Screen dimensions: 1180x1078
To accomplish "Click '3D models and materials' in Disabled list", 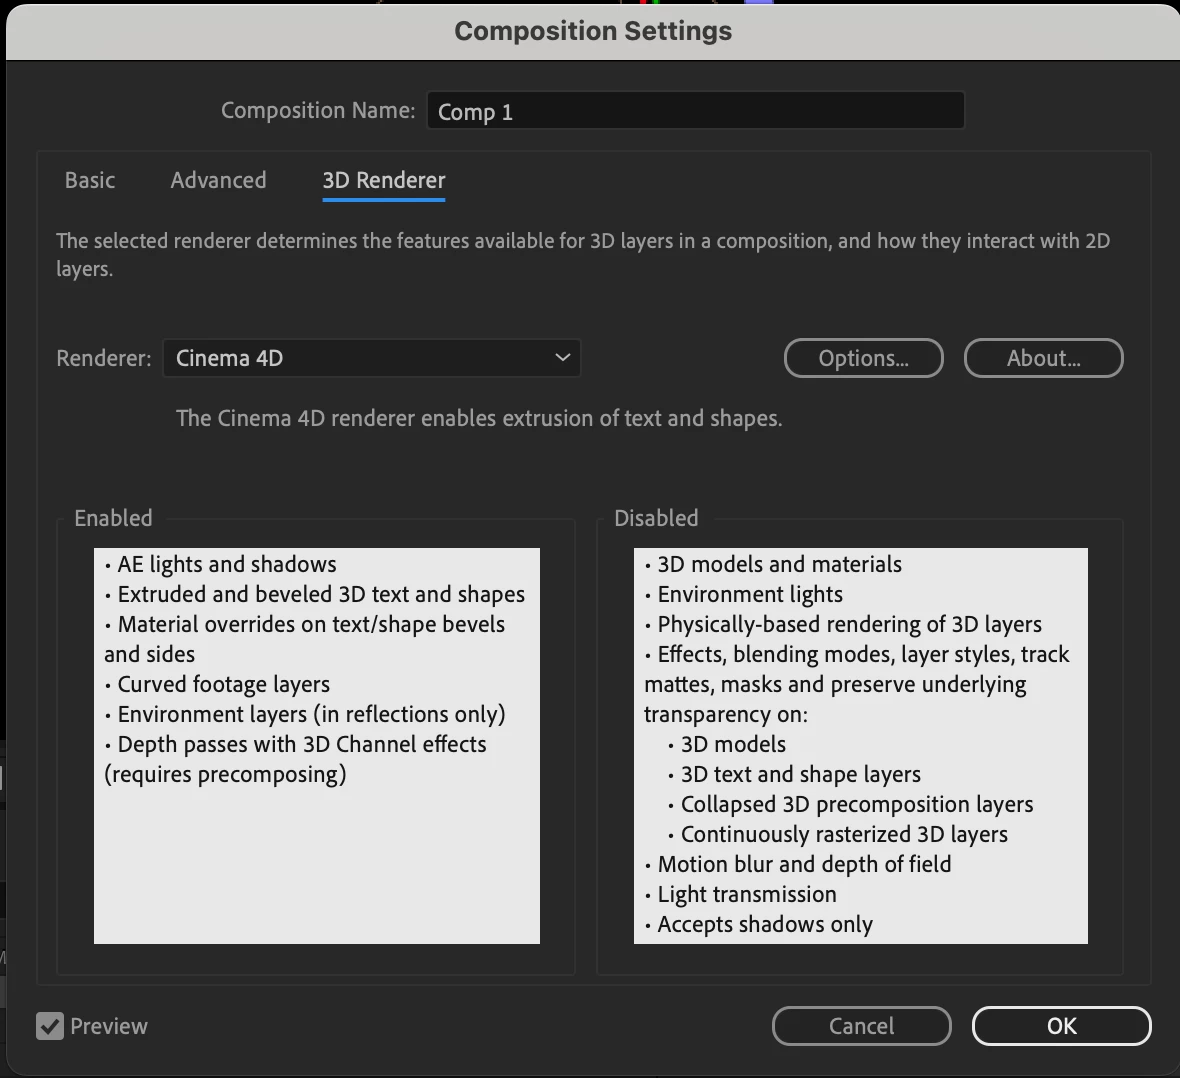I will [x=779, y=565].
